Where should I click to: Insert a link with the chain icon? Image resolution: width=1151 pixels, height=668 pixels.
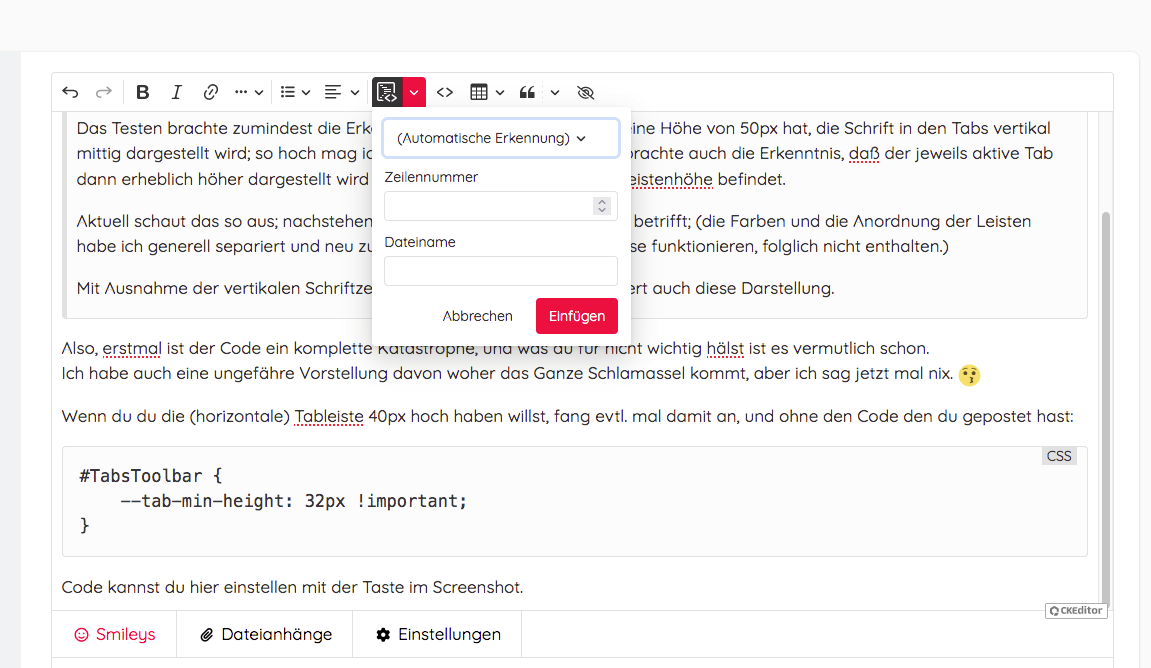[211, 92]
